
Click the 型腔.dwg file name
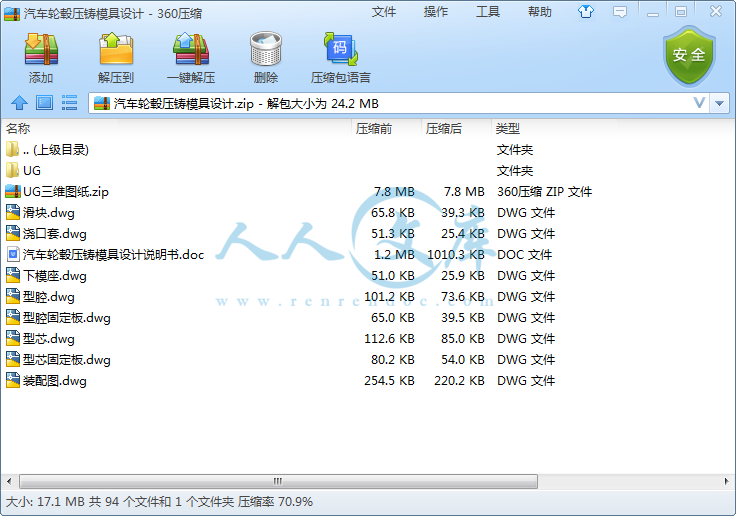pyautogui.click(x=49, y=297)
